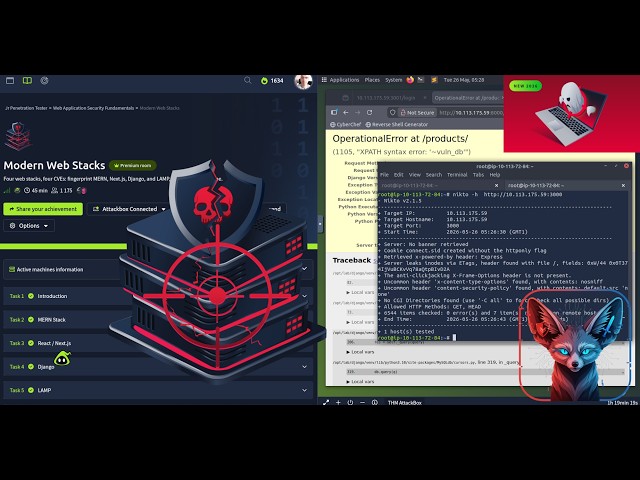Click the green difficulty bars icon
The width and height of the screenshot is (640, 480).
[x=7, y=190]
